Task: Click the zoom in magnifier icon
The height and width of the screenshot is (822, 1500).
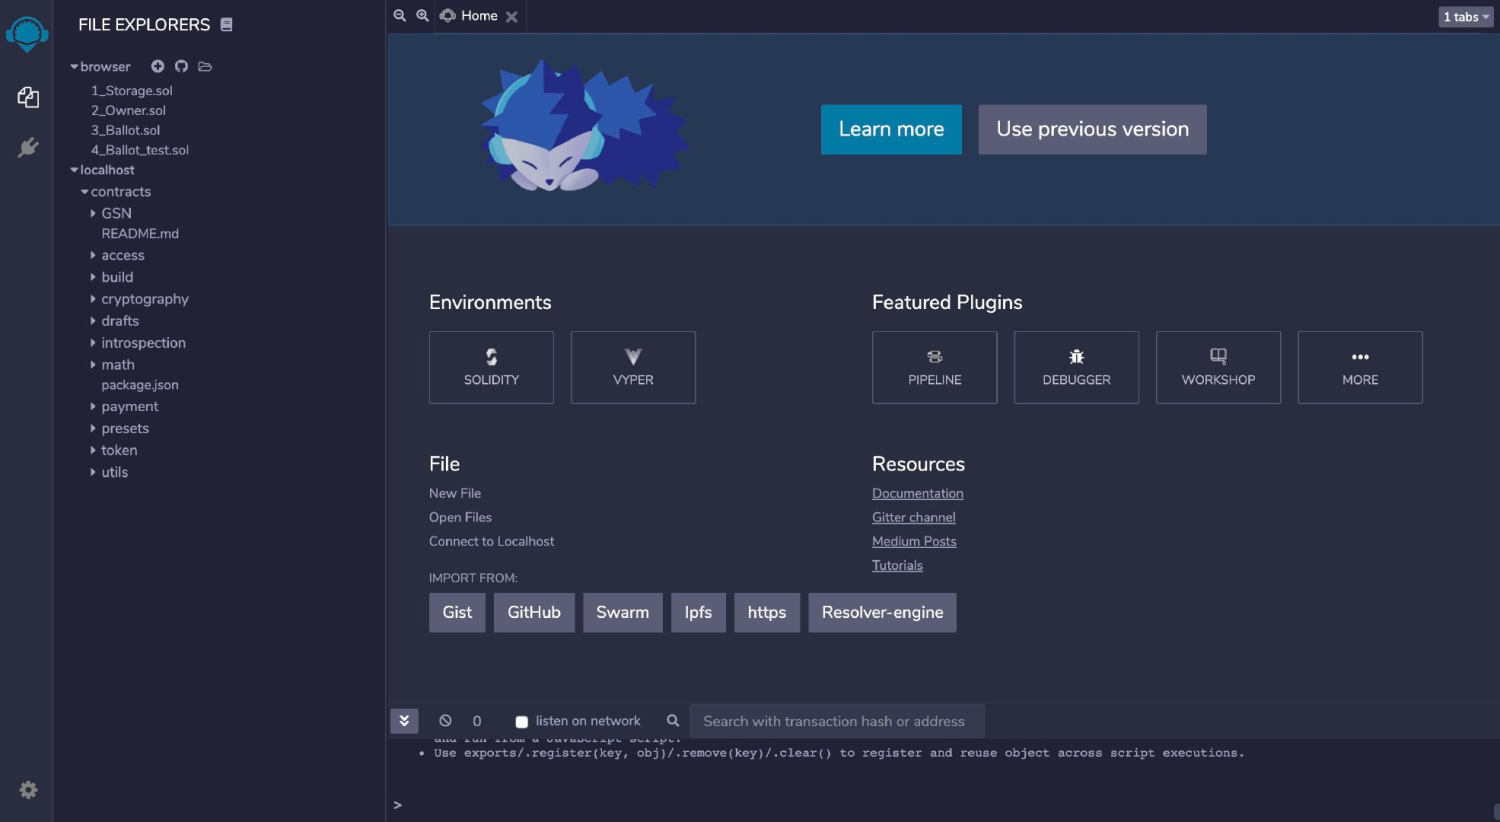Action: click(x=423, y=15)
